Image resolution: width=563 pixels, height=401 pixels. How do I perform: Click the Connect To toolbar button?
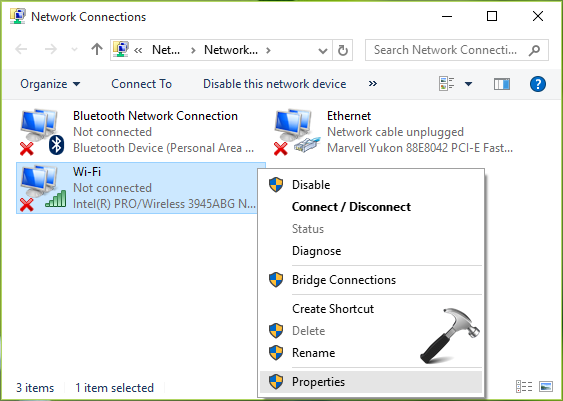coord(141,84)
